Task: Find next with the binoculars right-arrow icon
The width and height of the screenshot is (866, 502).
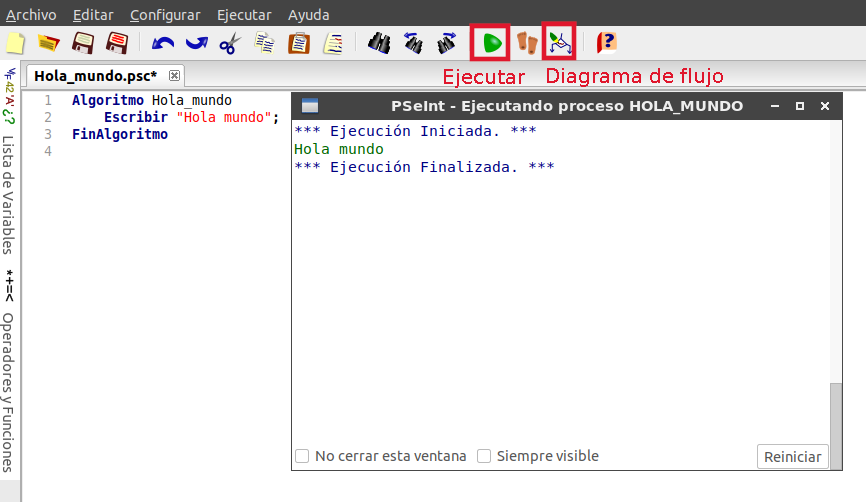Action: (447, 43)
